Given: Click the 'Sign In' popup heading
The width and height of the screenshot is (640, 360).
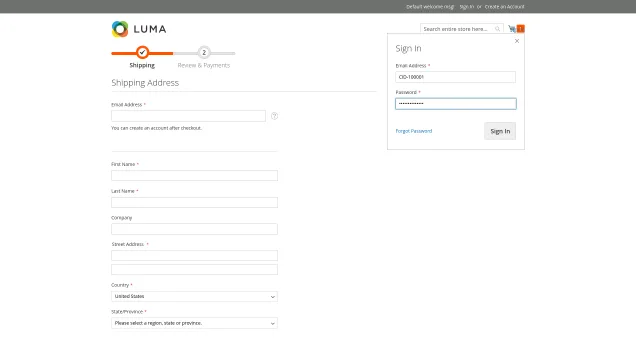Looking at the screenshot, I should [x=408, y=49].
